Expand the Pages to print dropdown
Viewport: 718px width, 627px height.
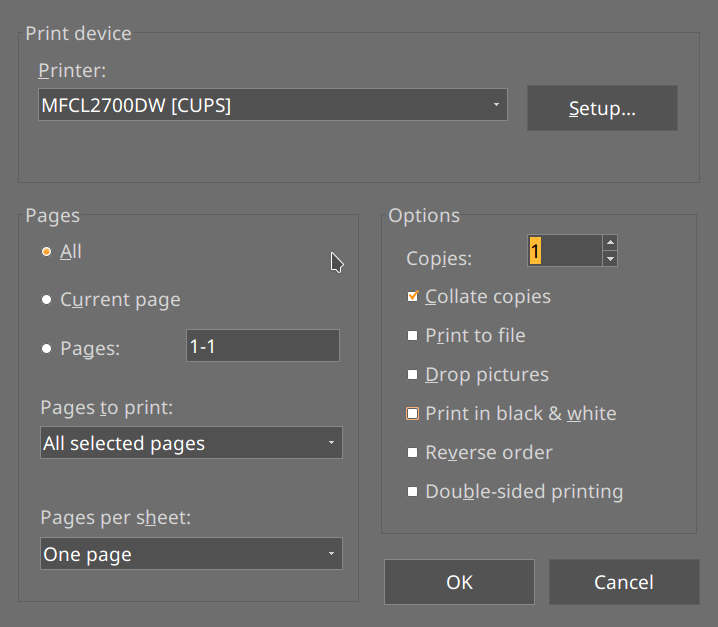pyautogui.click(x=191, y=443)
